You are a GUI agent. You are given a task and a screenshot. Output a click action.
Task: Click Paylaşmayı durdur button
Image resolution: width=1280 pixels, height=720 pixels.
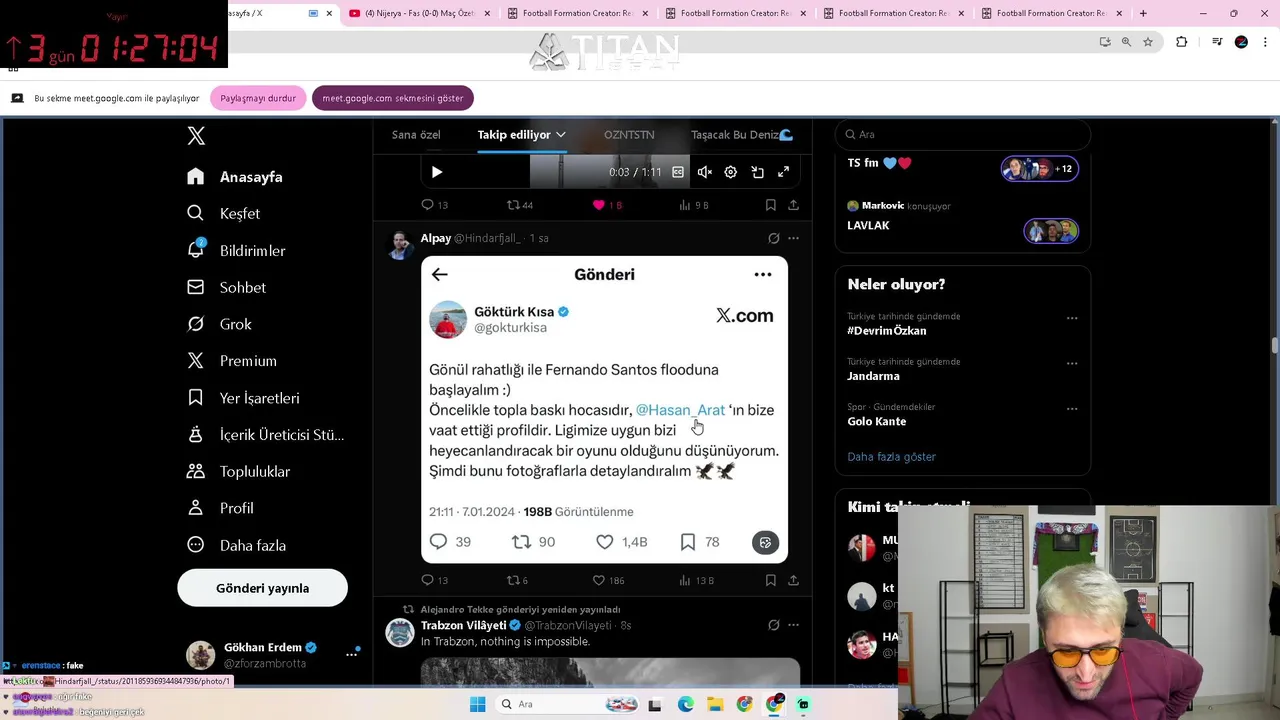pos(258,98)
